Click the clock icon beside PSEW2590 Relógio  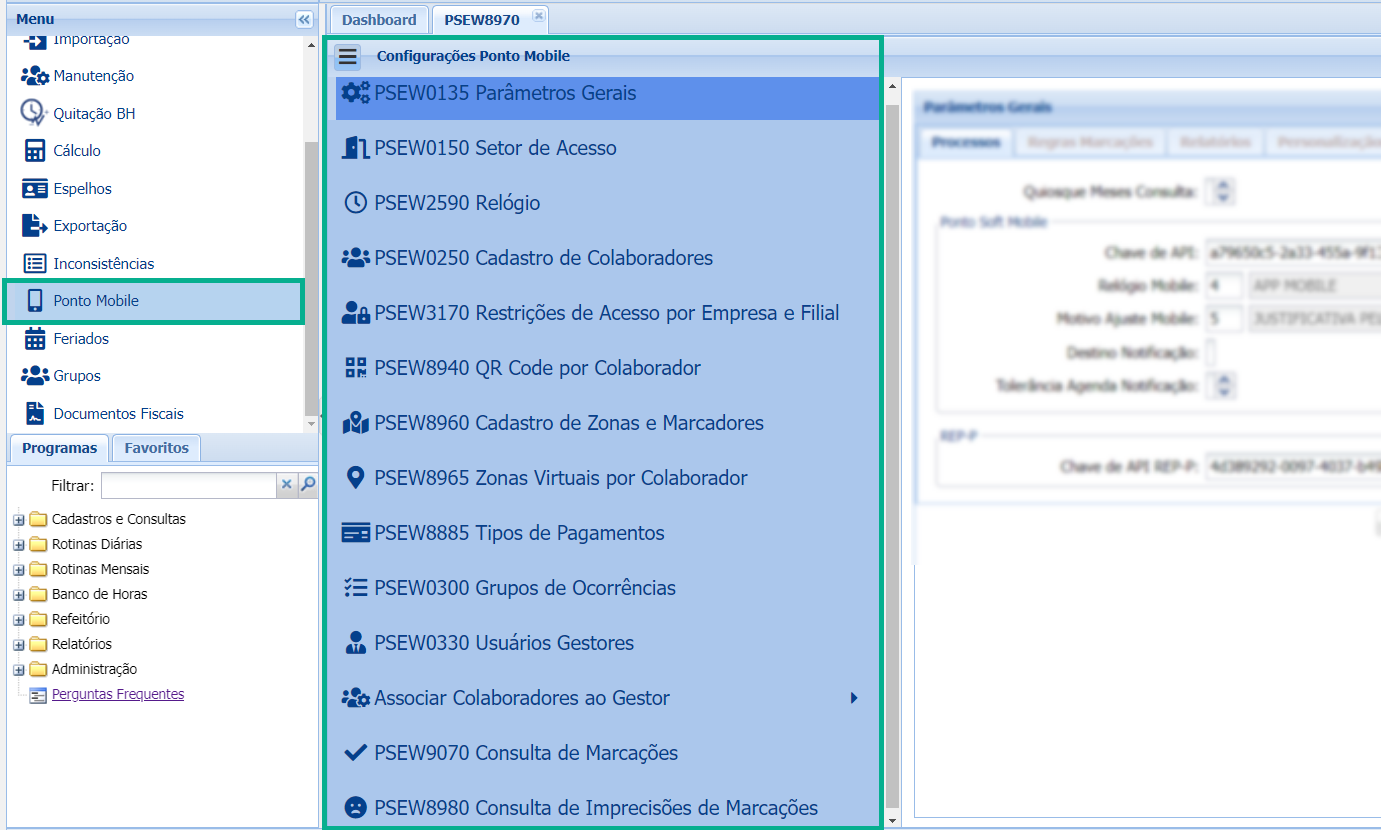(x=354, y=201)
